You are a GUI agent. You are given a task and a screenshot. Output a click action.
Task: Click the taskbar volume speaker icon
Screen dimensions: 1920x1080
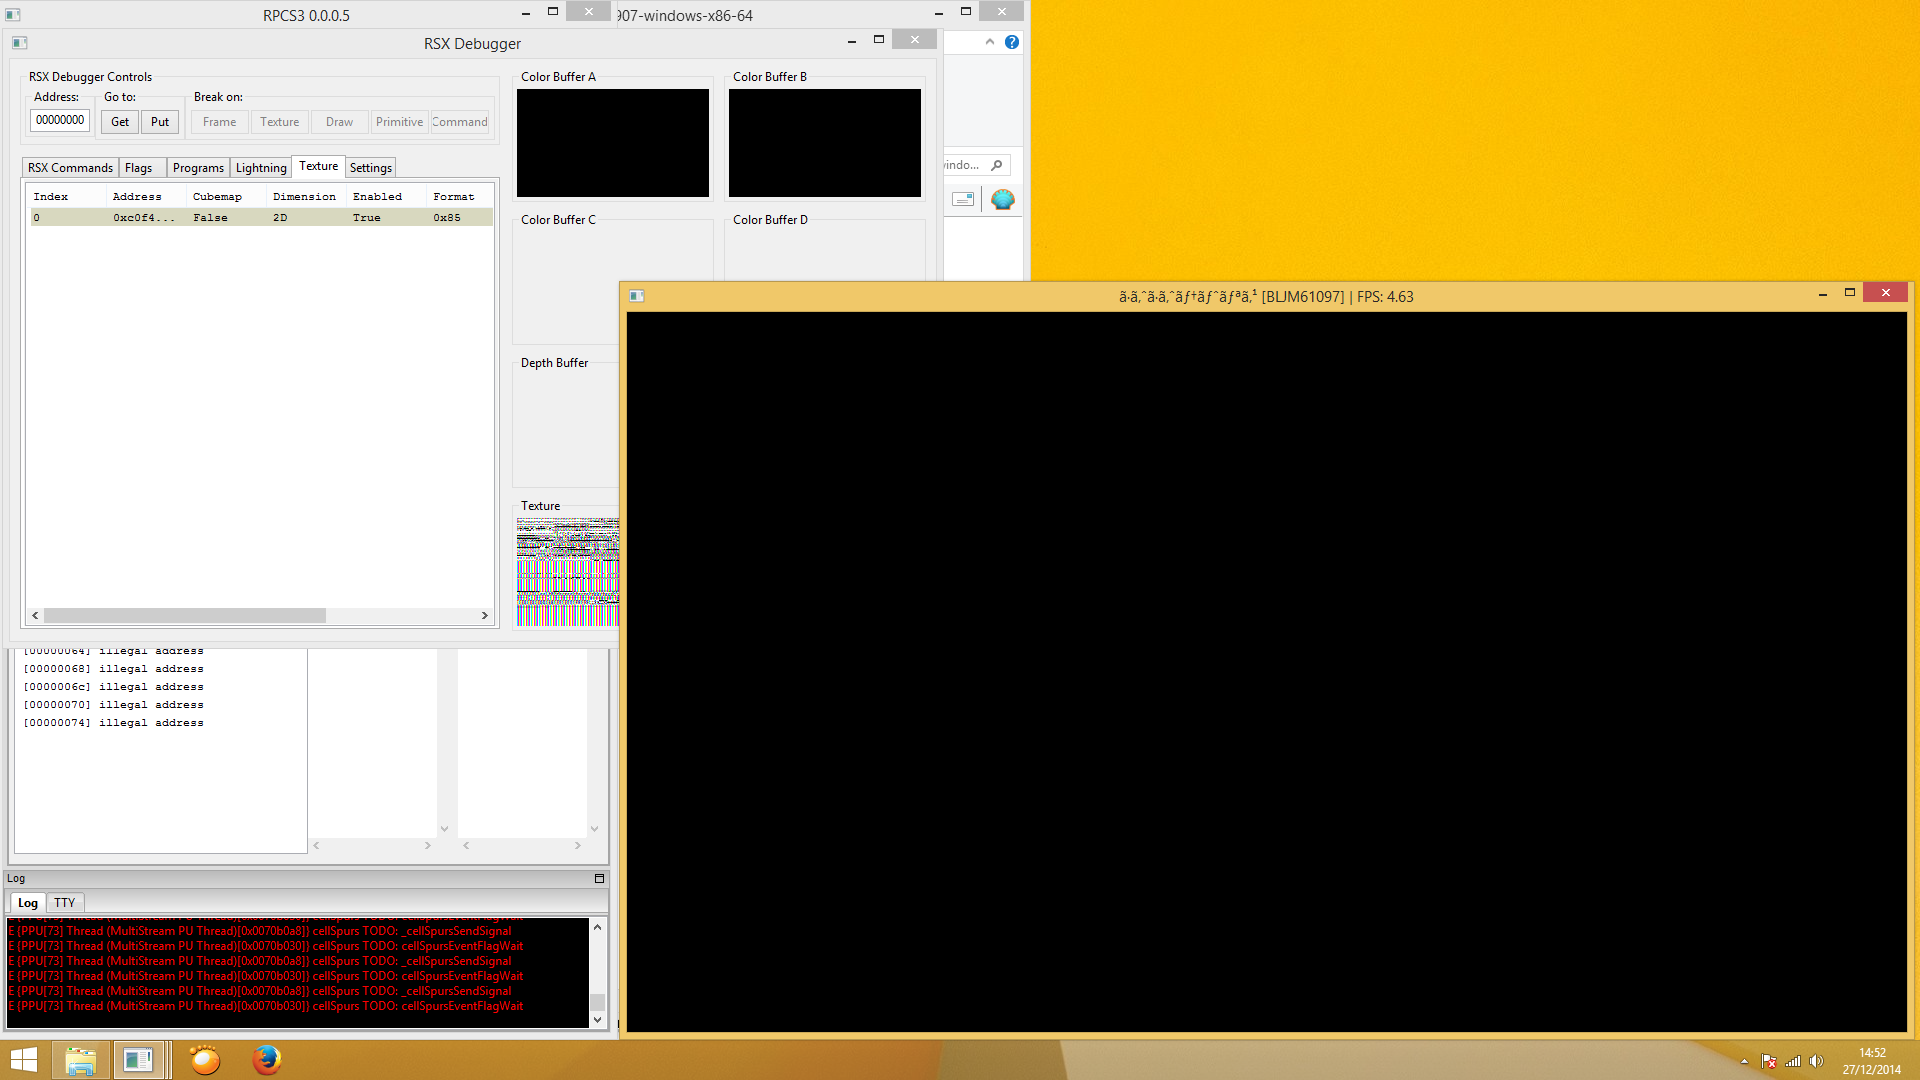coord(1817,1061)
